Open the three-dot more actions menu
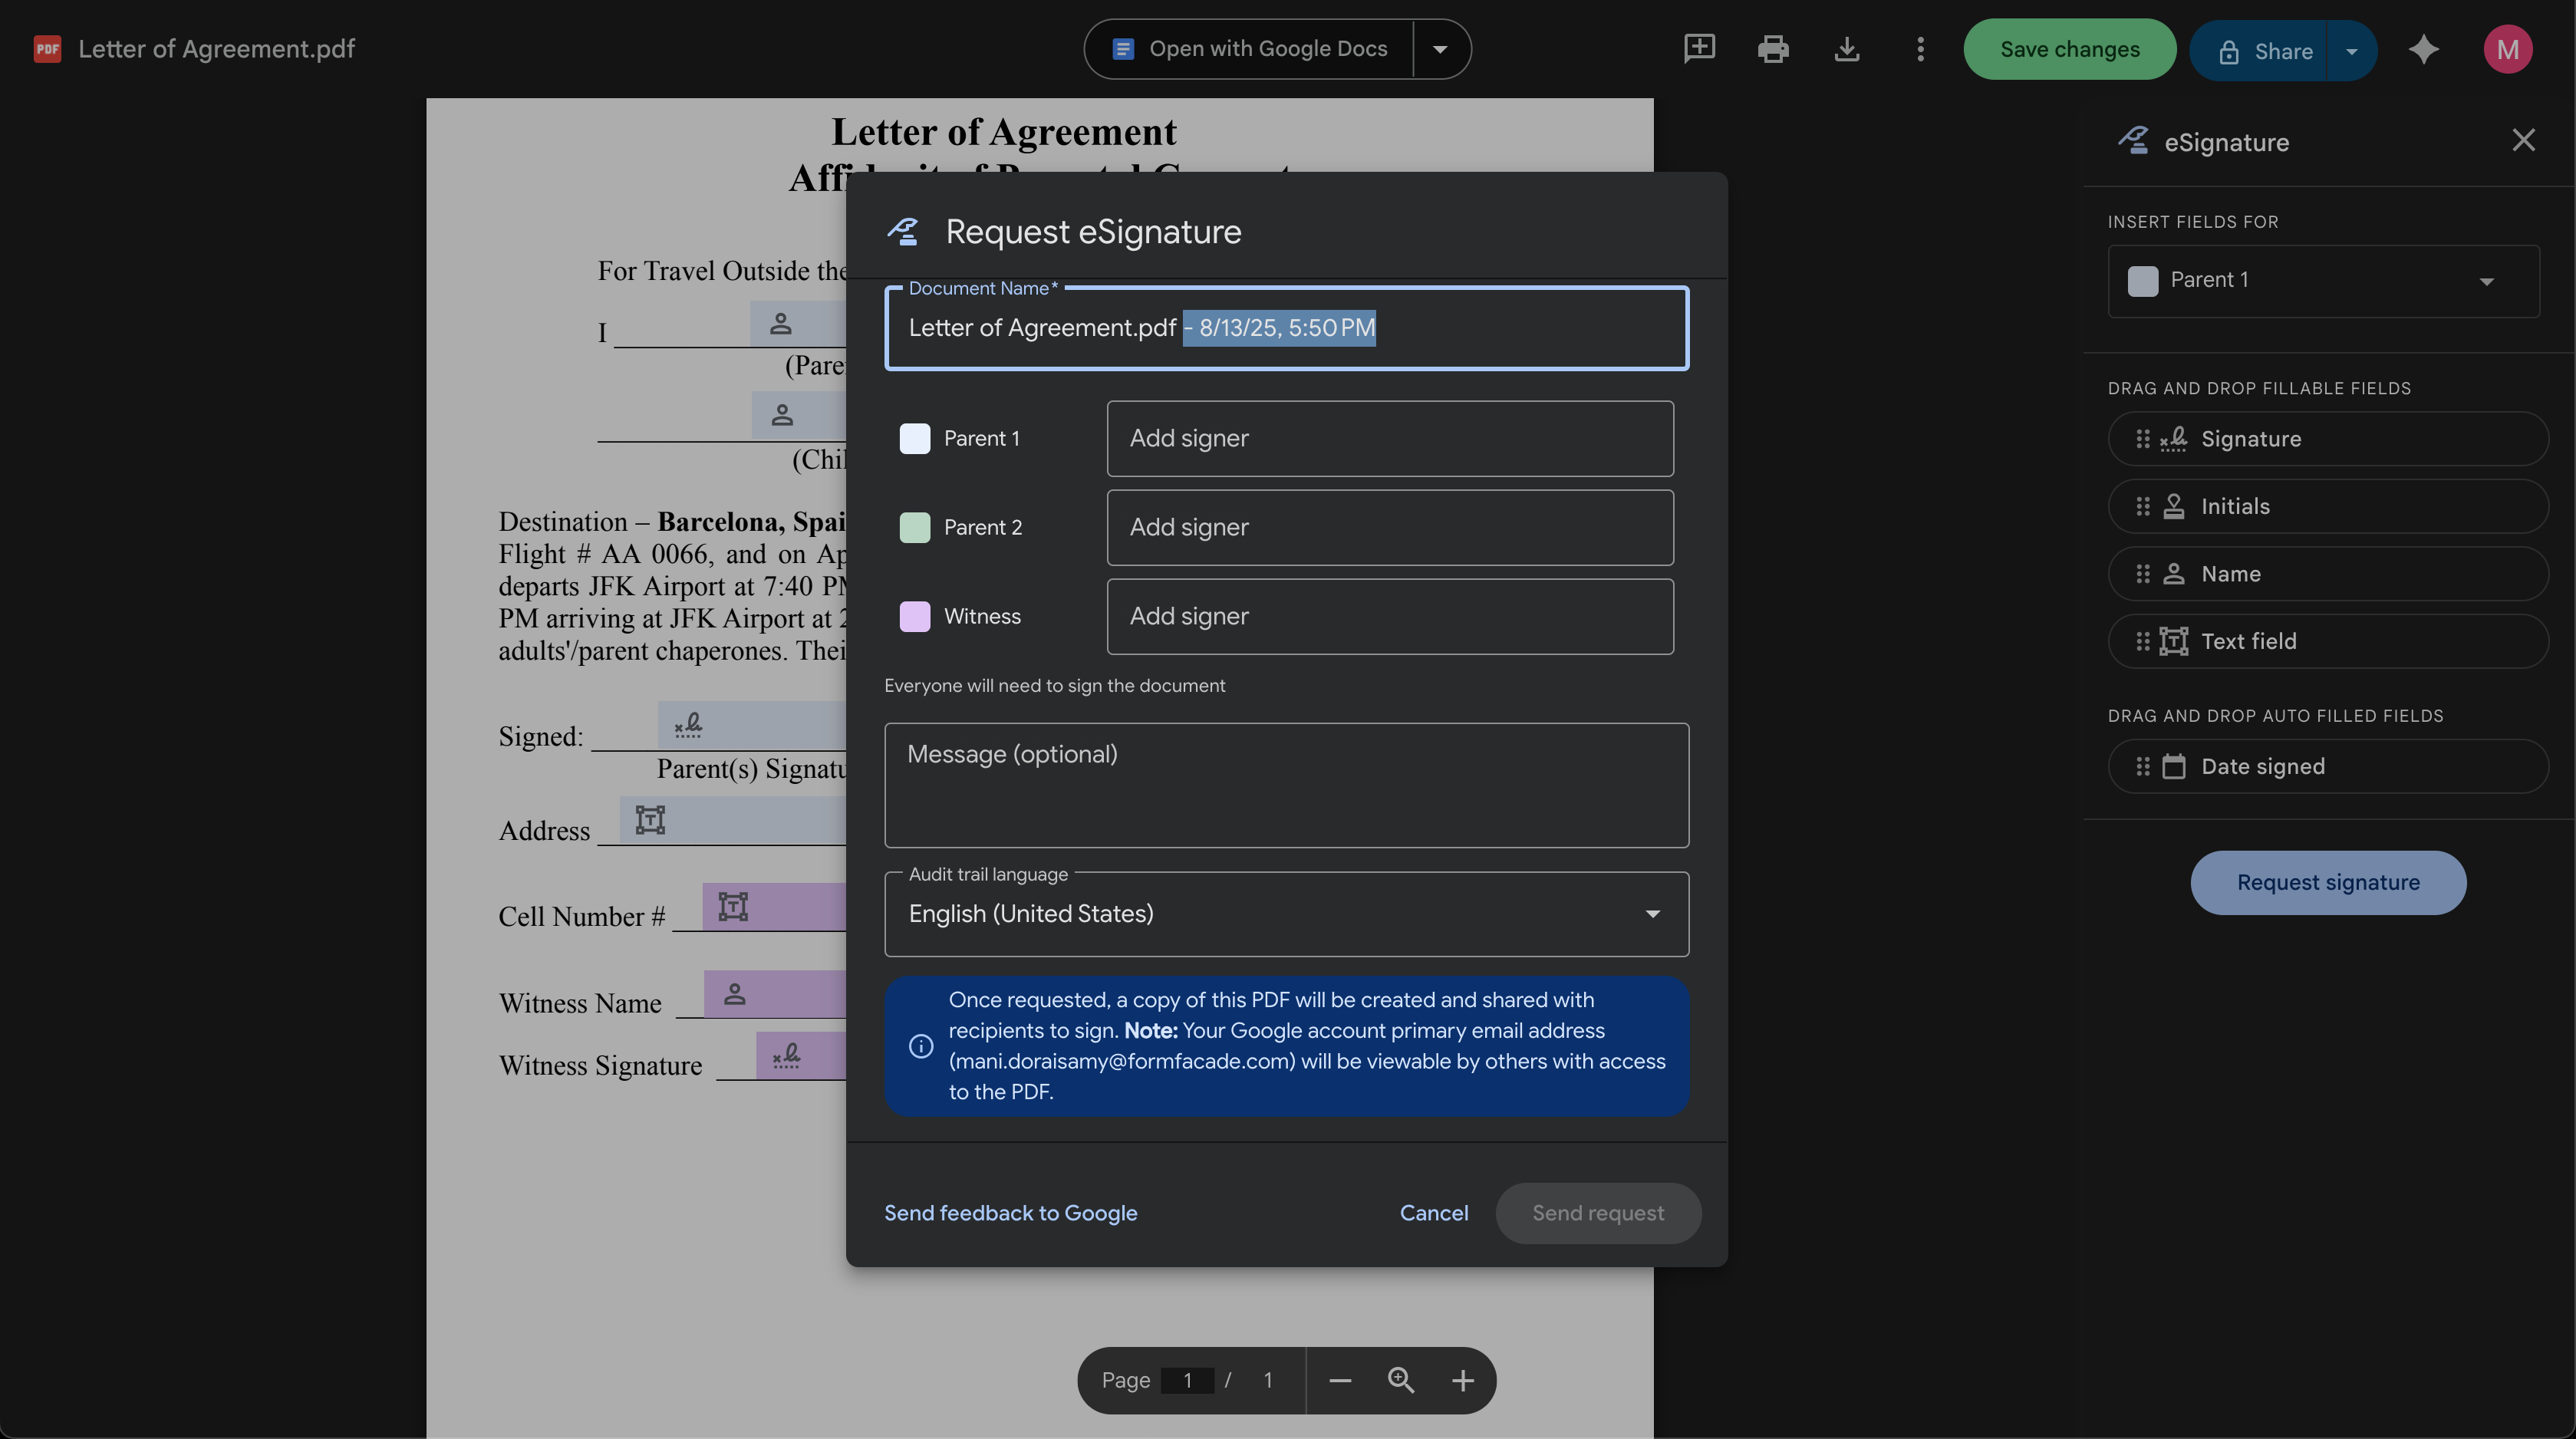Screen dimensions: 2576x1439 pyautogui.click(x=1920, y=49)
